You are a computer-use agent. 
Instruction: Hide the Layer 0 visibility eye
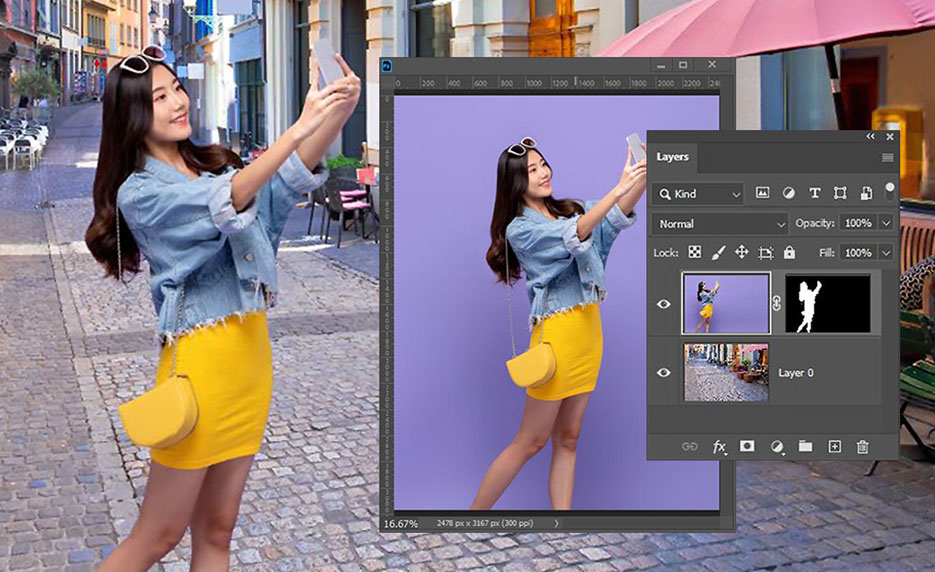click(664, 373)
